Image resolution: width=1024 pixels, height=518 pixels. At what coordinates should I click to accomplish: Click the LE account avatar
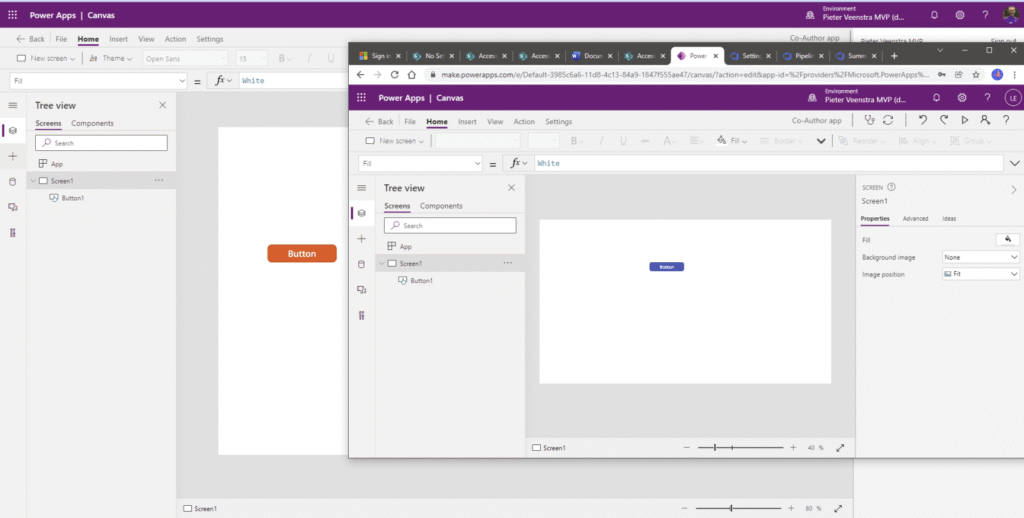point(1013,98)
